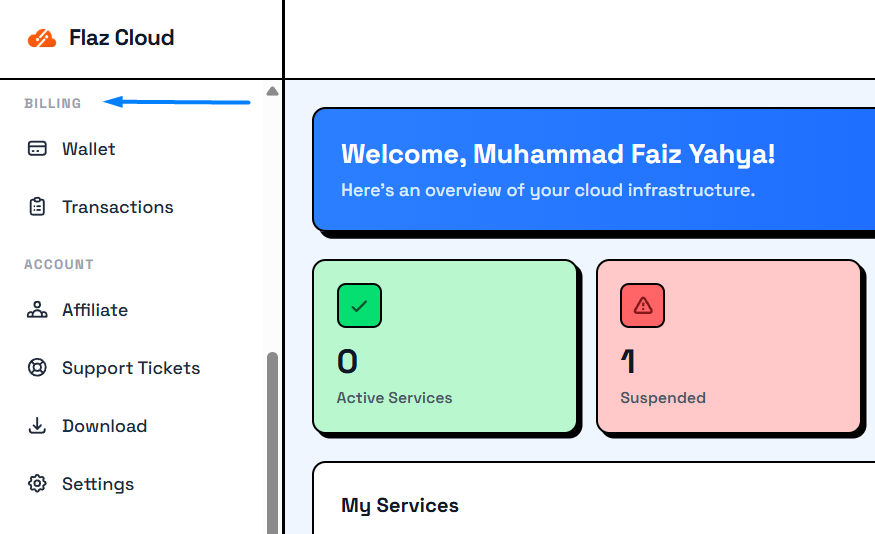
Task: Open the Wallet menu item
Action: [89, 149]
